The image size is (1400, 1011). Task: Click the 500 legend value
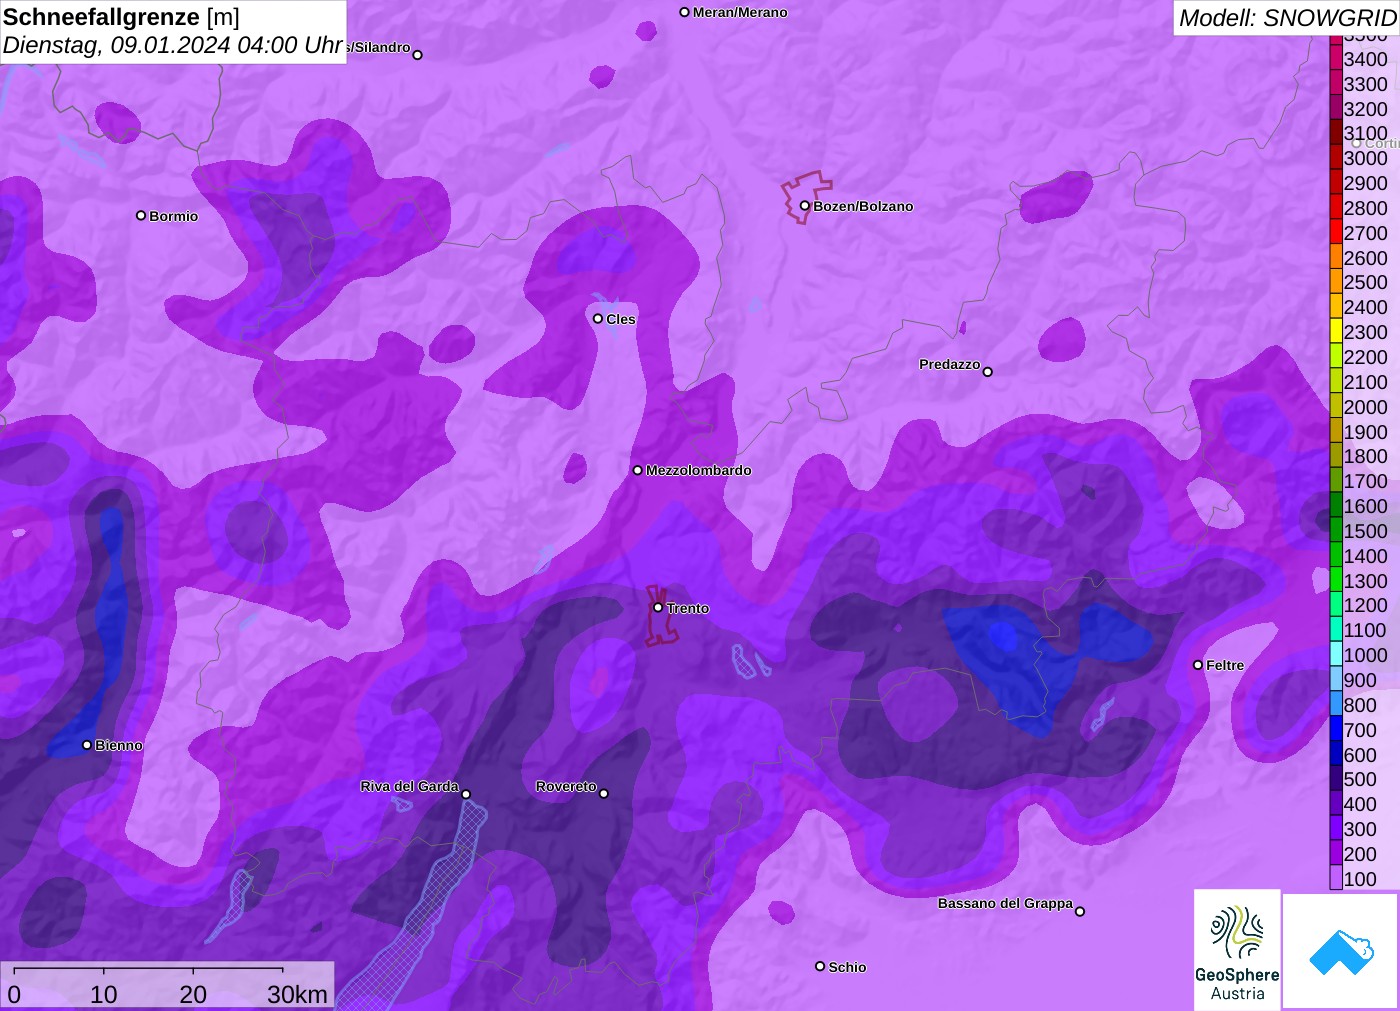pyautogui.click(x=1360, y=779)
